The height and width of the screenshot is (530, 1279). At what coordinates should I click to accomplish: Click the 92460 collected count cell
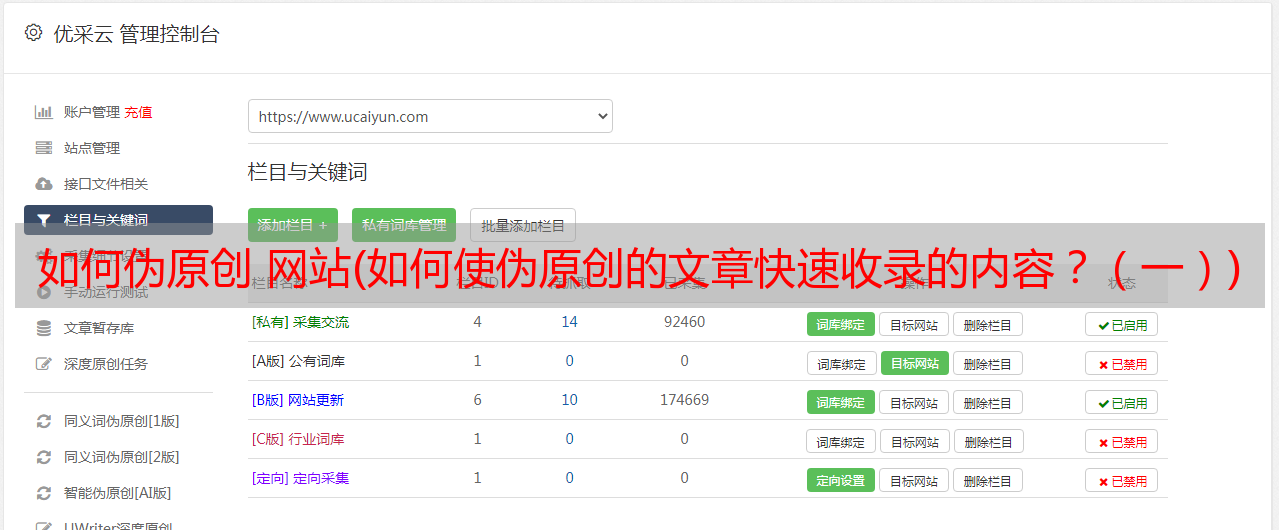coord(684,322)
